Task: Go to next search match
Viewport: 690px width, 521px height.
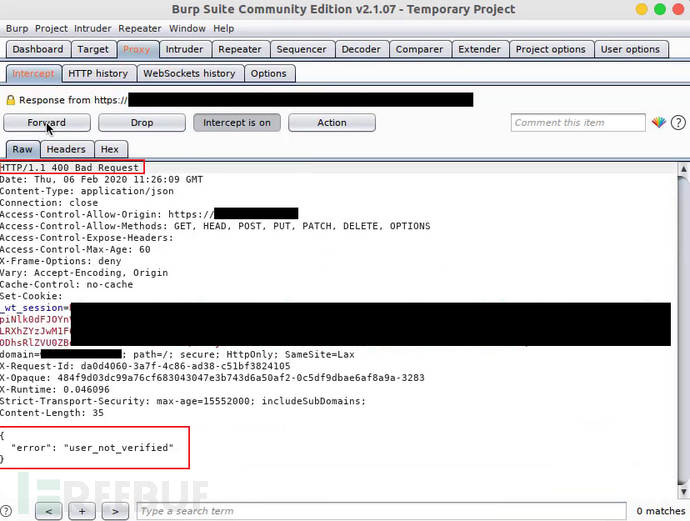Action: tap(115, 511)
